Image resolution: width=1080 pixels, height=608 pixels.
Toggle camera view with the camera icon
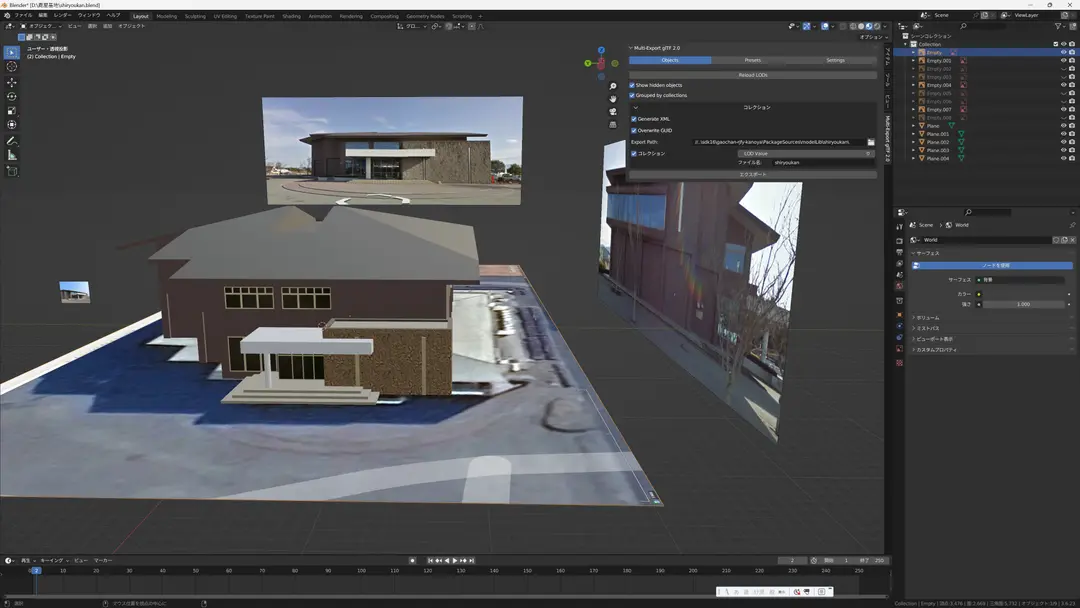pyautogui.click(x=612, y=111)
